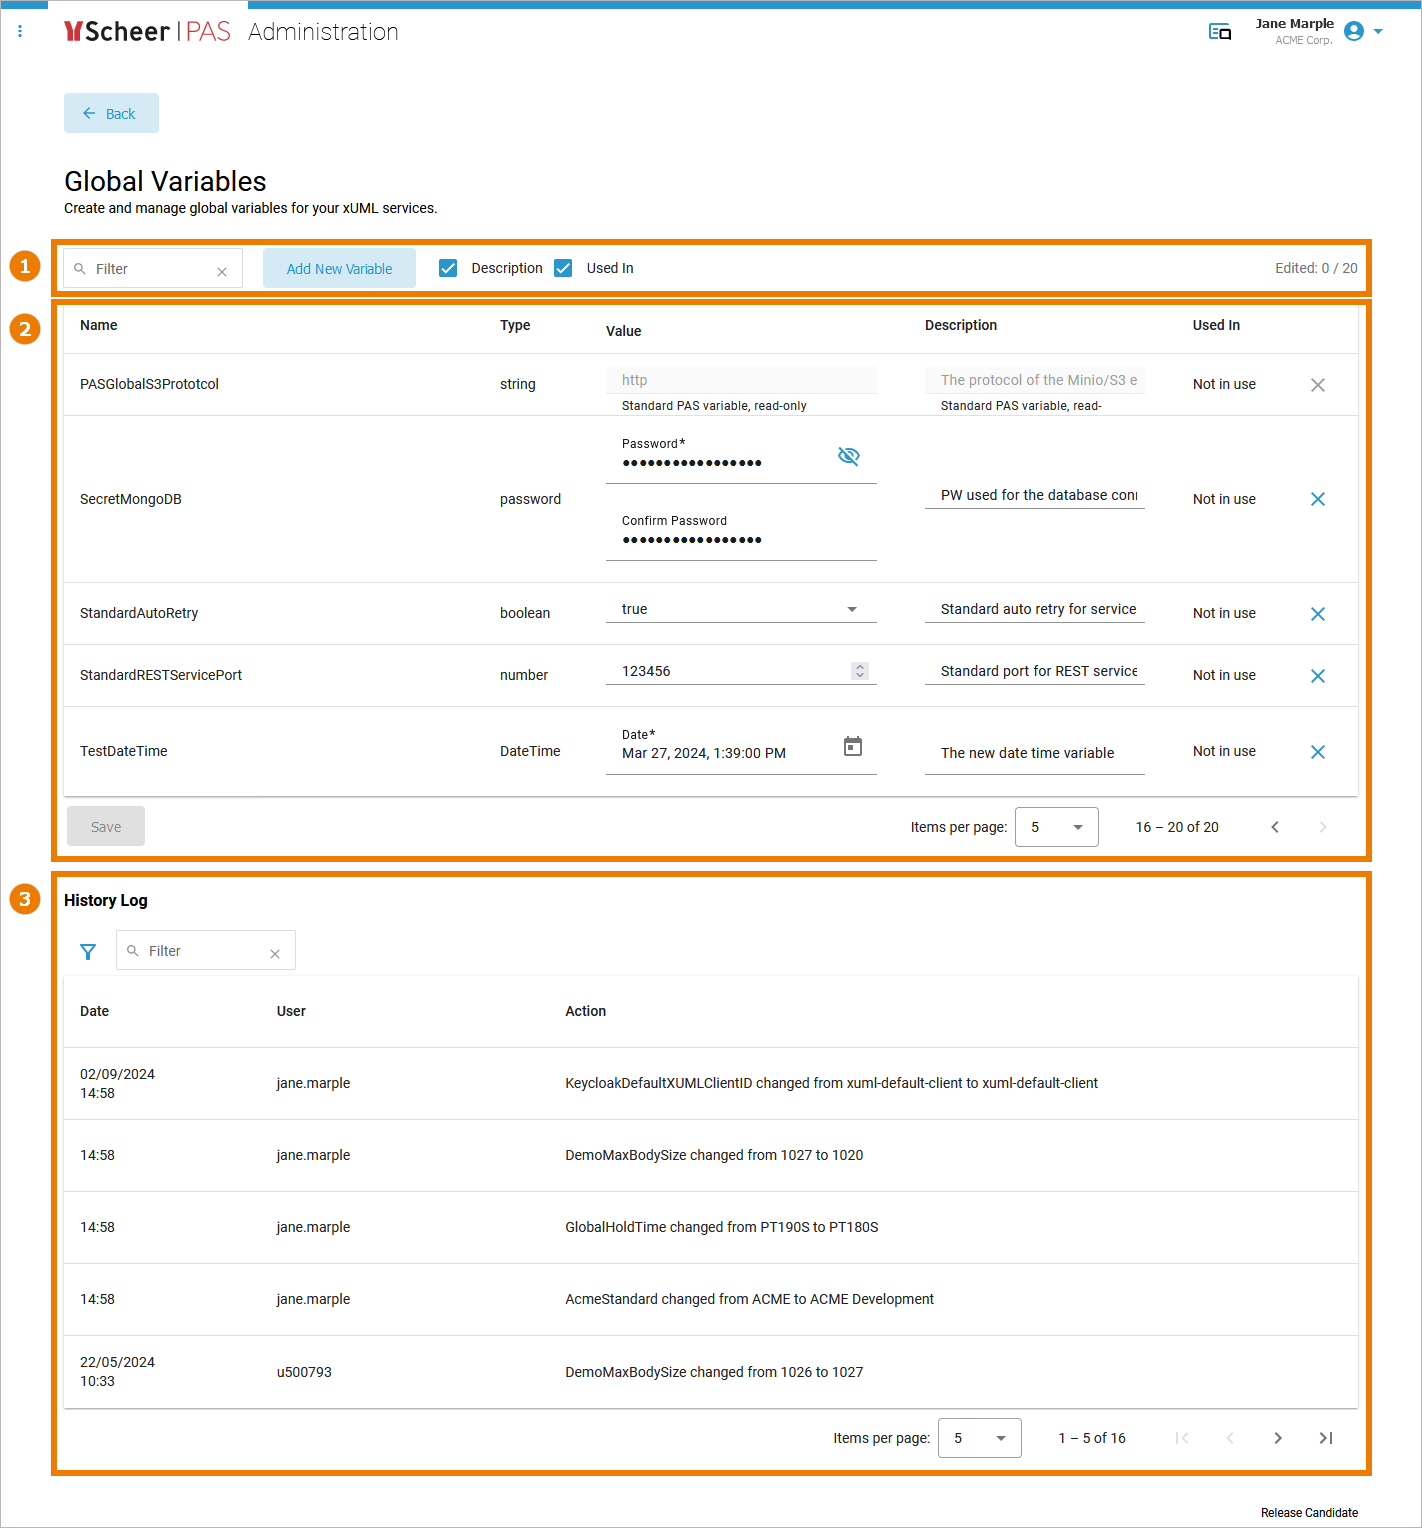Click the filter funnel icon in History Log
1422x1528 pixels.
(x=88, y=951)
